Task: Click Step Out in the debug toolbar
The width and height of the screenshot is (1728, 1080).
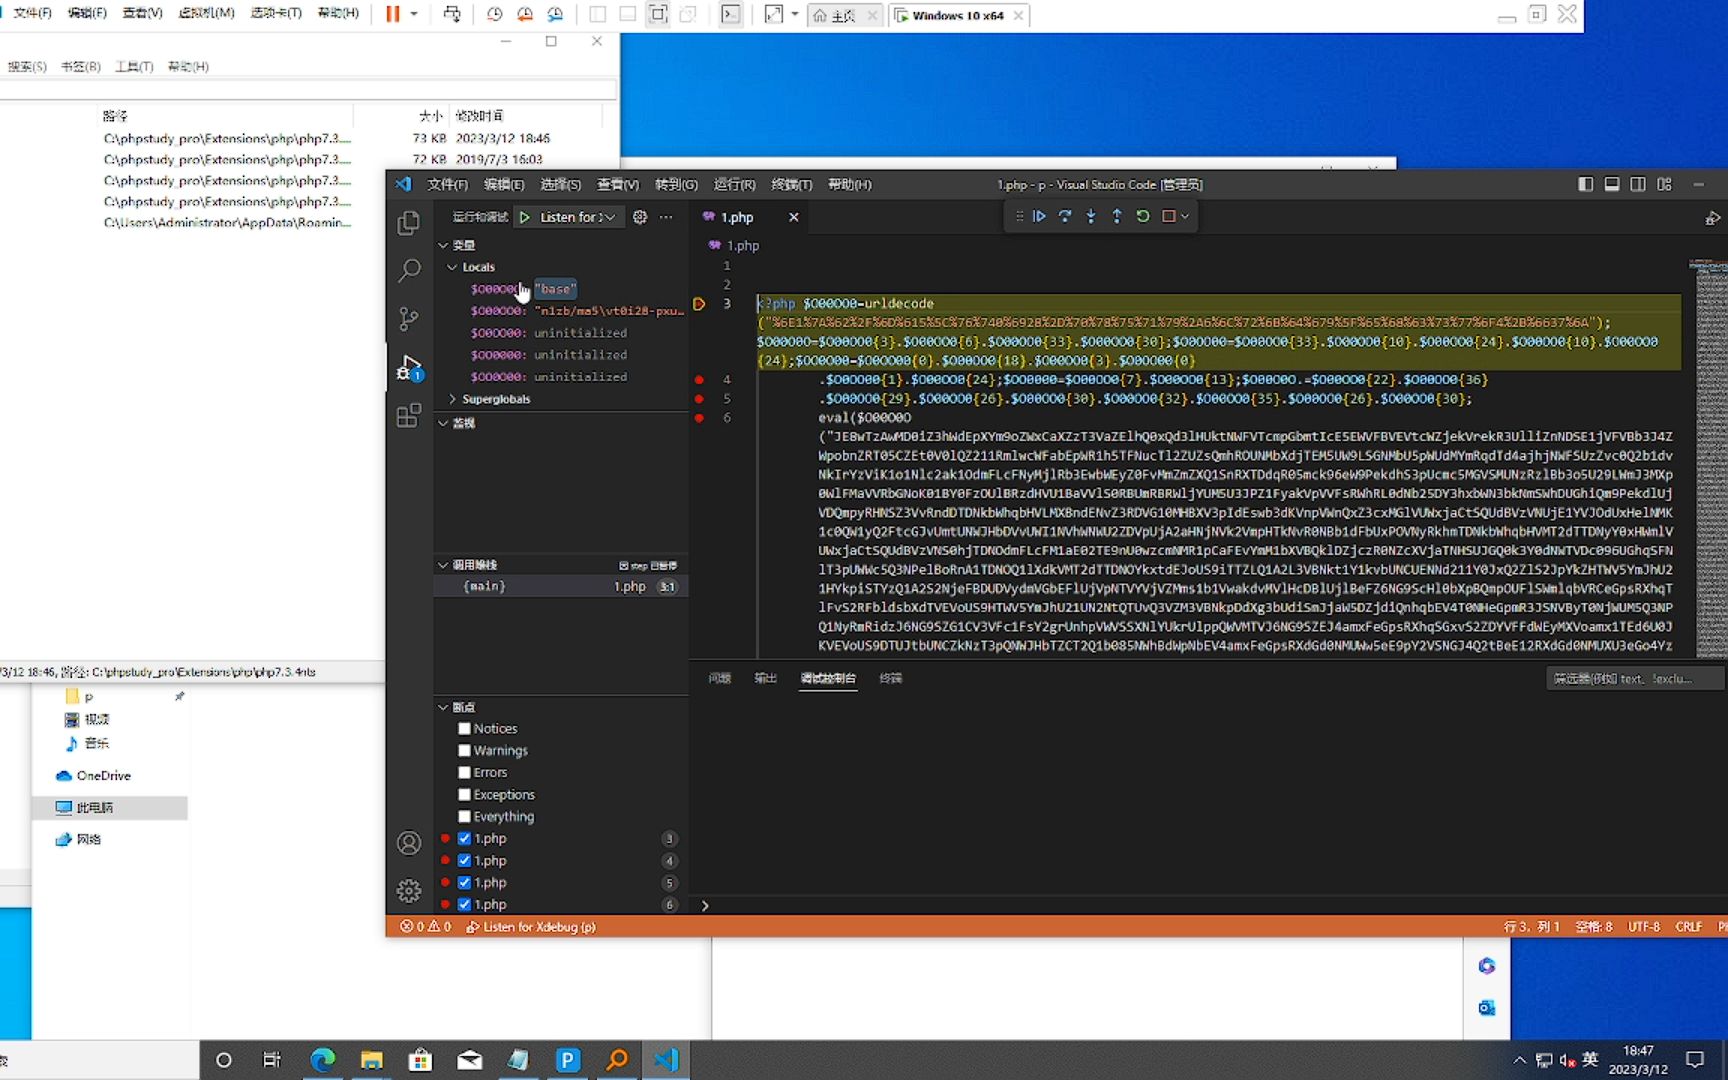Action: pyautogui.click(x=1117, y=216)
